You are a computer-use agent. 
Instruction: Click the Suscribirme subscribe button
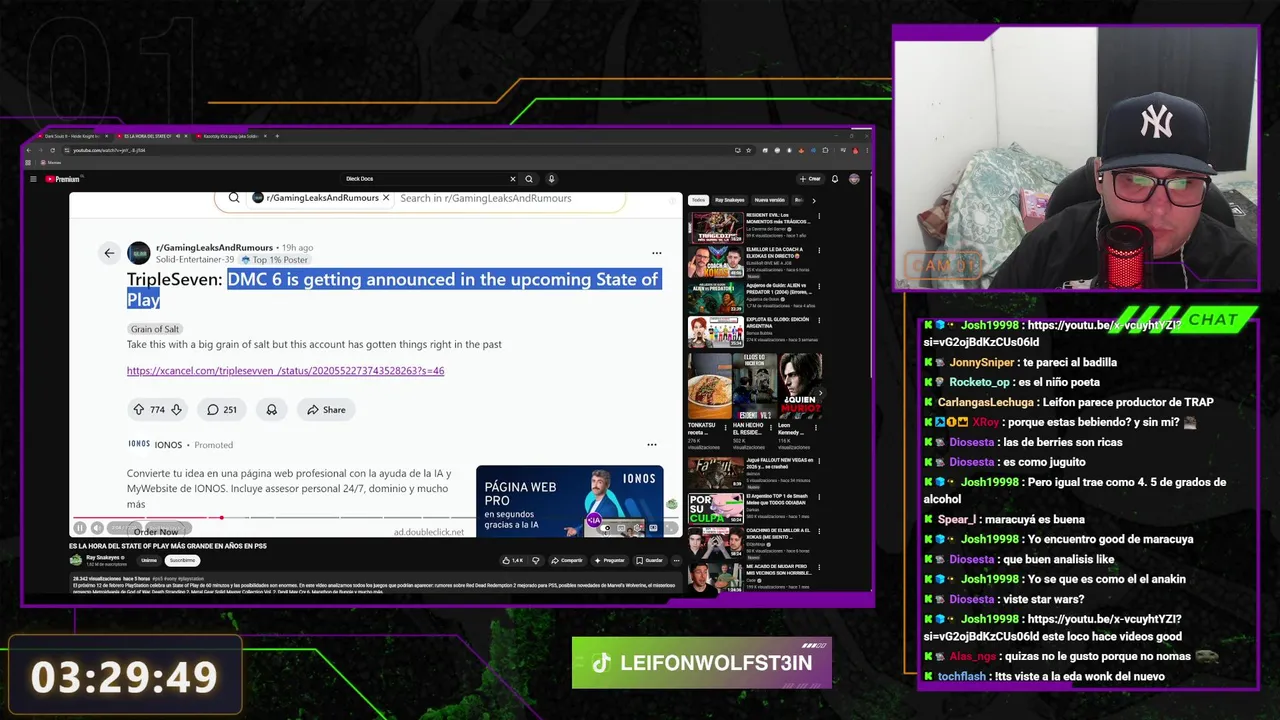pos(181,560)
